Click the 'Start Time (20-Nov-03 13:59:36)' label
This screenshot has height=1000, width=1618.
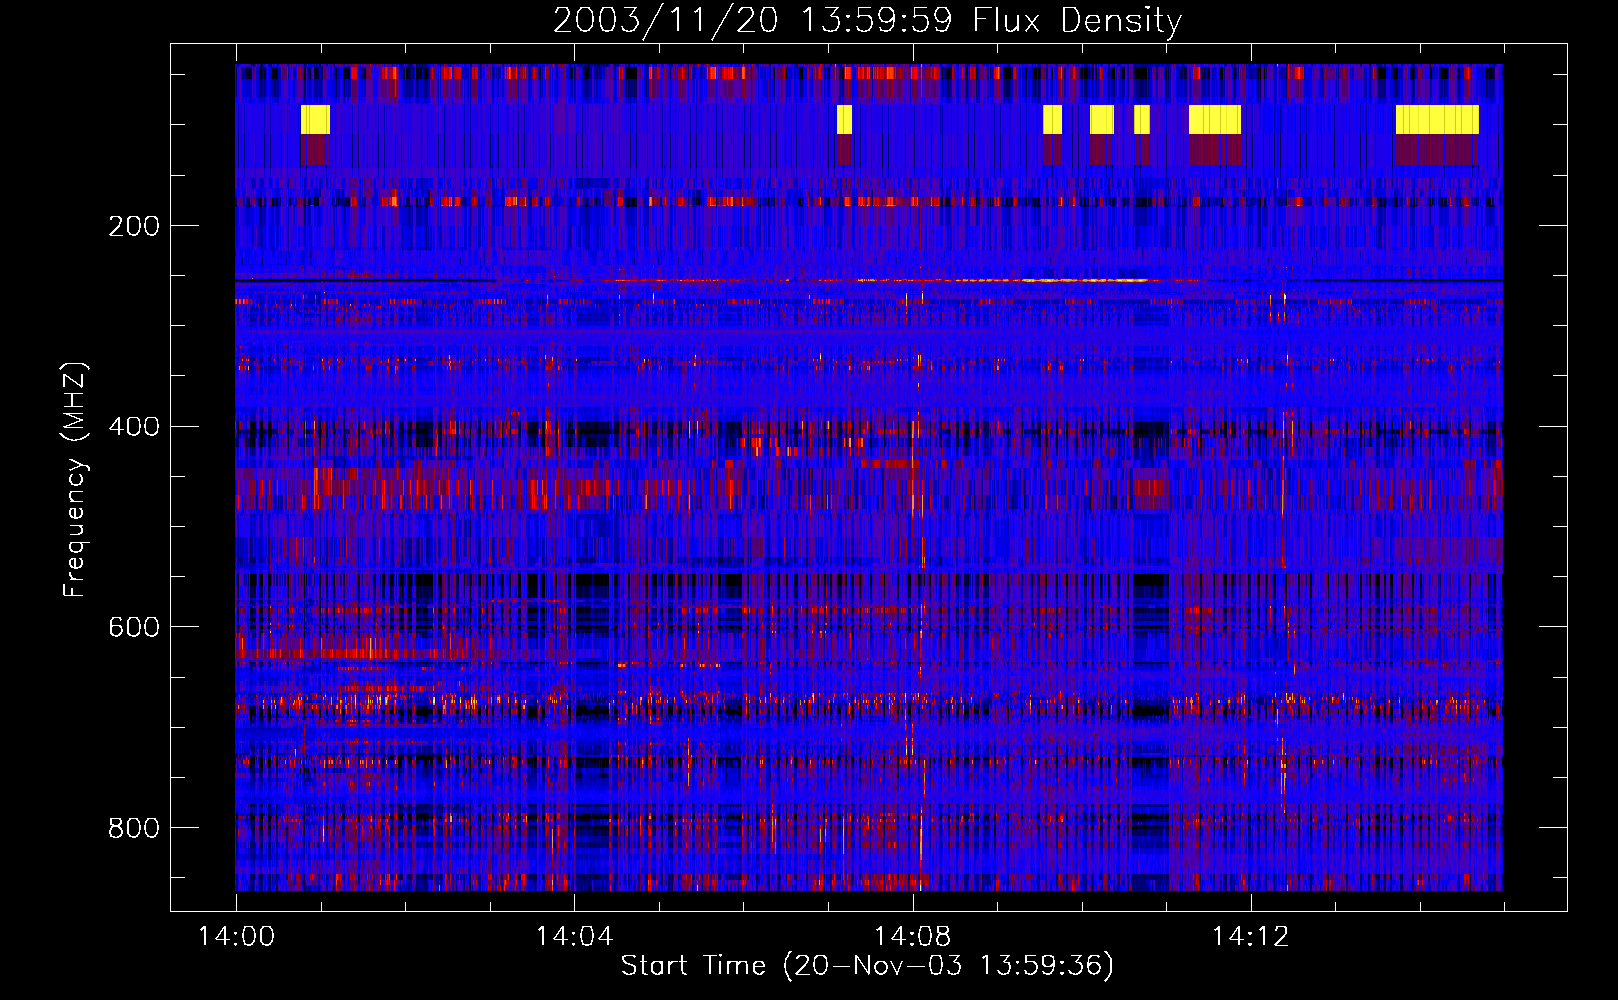point(867,966)
